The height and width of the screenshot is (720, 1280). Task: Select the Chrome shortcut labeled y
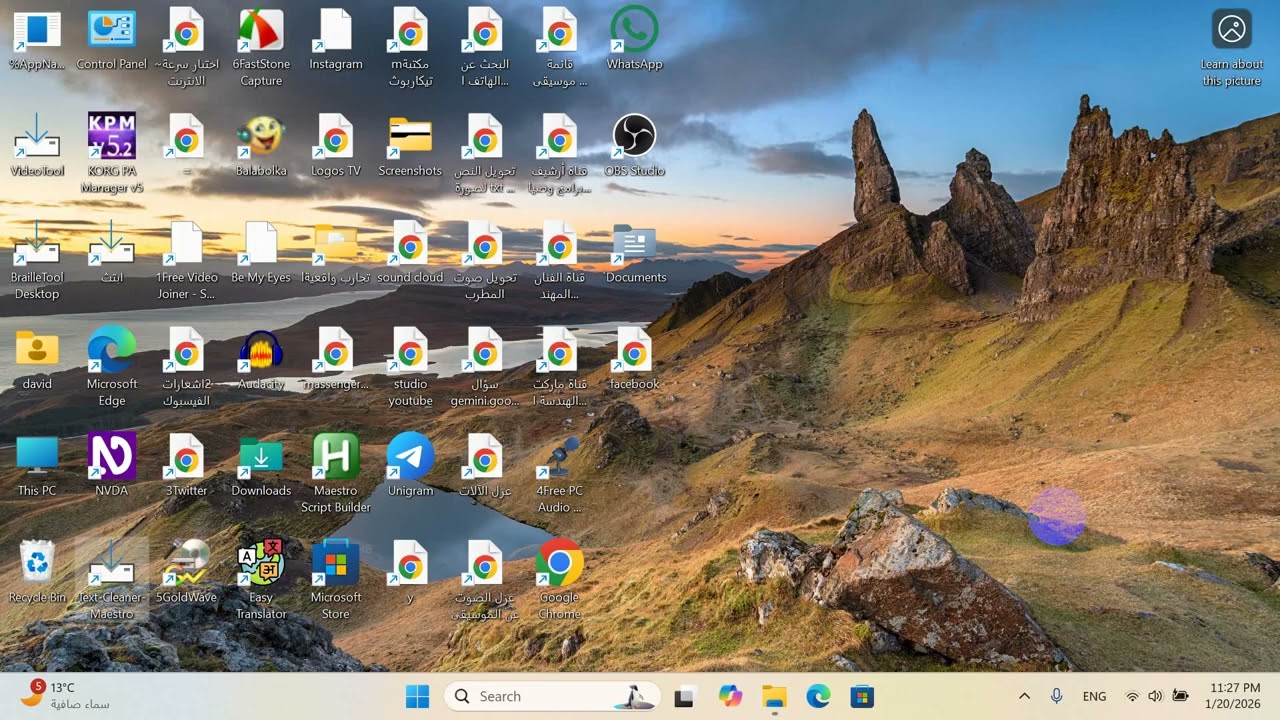[x=410, y=573]
